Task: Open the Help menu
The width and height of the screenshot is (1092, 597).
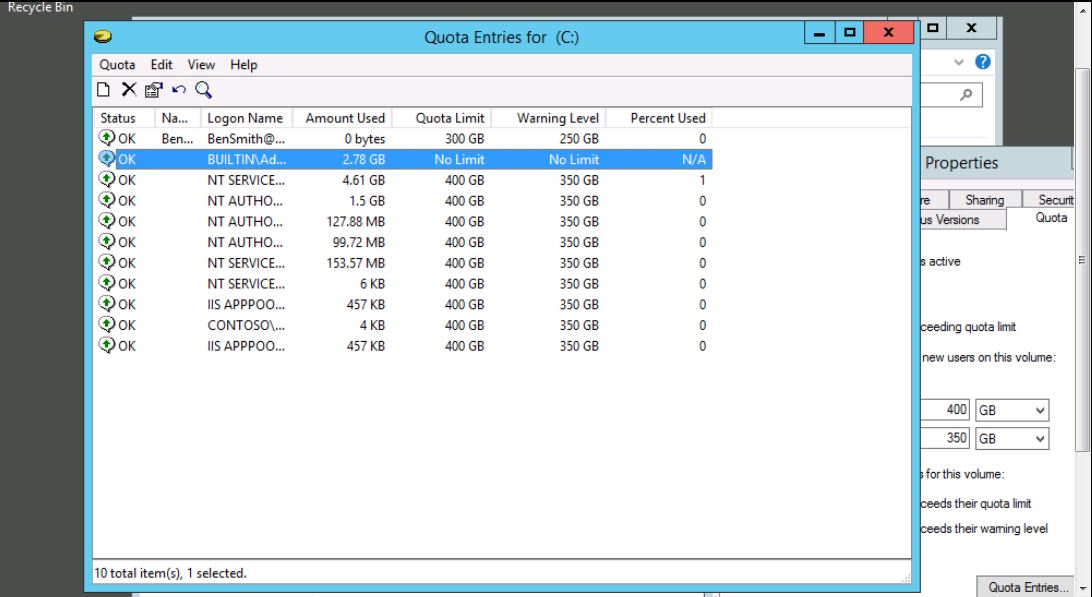Action: click(x=244, y=64)
